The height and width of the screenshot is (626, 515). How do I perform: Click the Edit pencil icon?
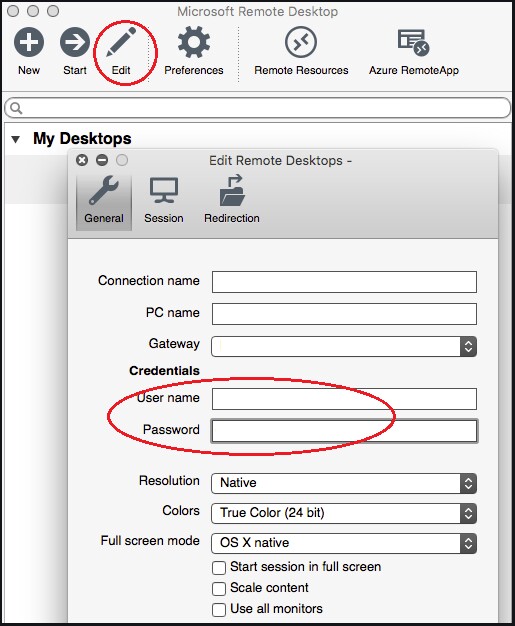tap(121, 42)
